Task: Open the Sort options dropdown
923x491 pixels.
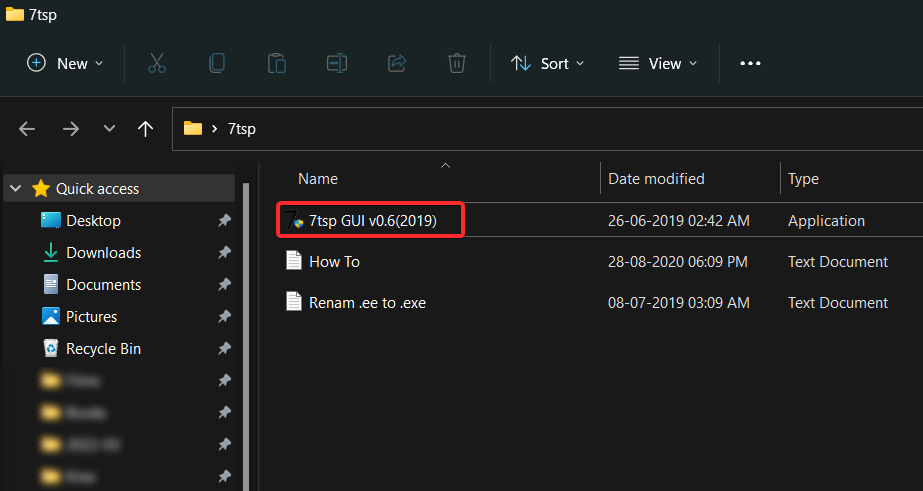Action: click(x=548, y=63)
